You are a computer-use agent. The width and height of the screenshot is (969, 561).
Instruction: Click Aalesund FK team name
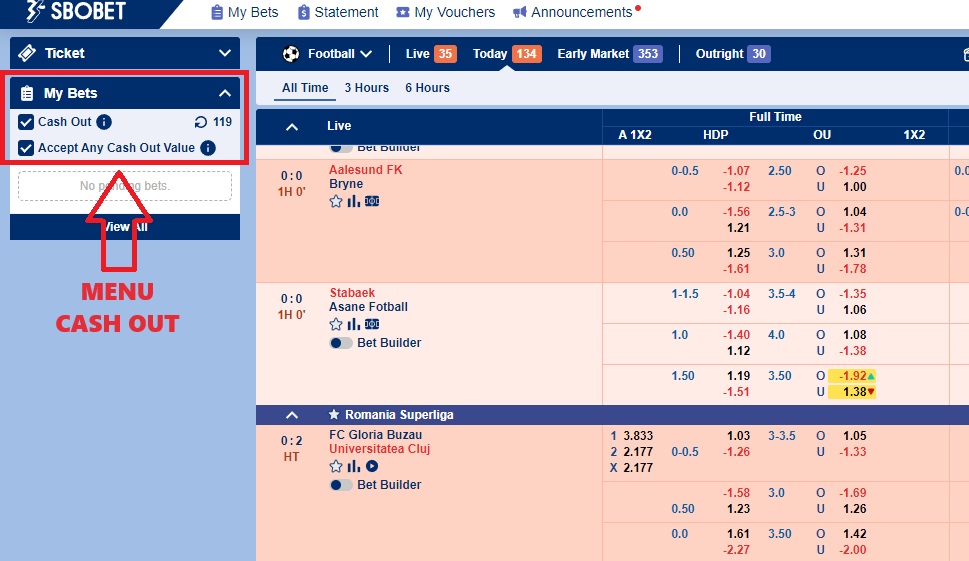(x=365, y=169)
